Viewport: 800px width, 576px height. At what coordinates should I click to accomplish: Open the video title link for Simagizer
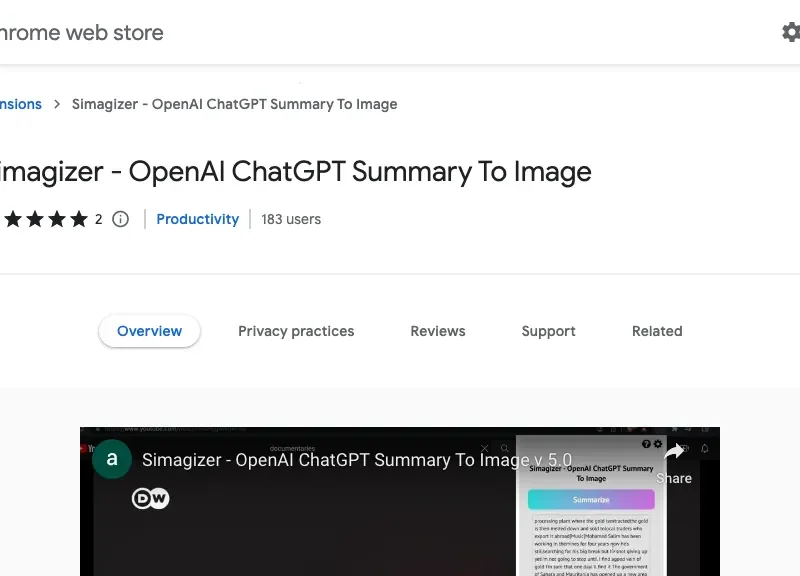point(356,460)
